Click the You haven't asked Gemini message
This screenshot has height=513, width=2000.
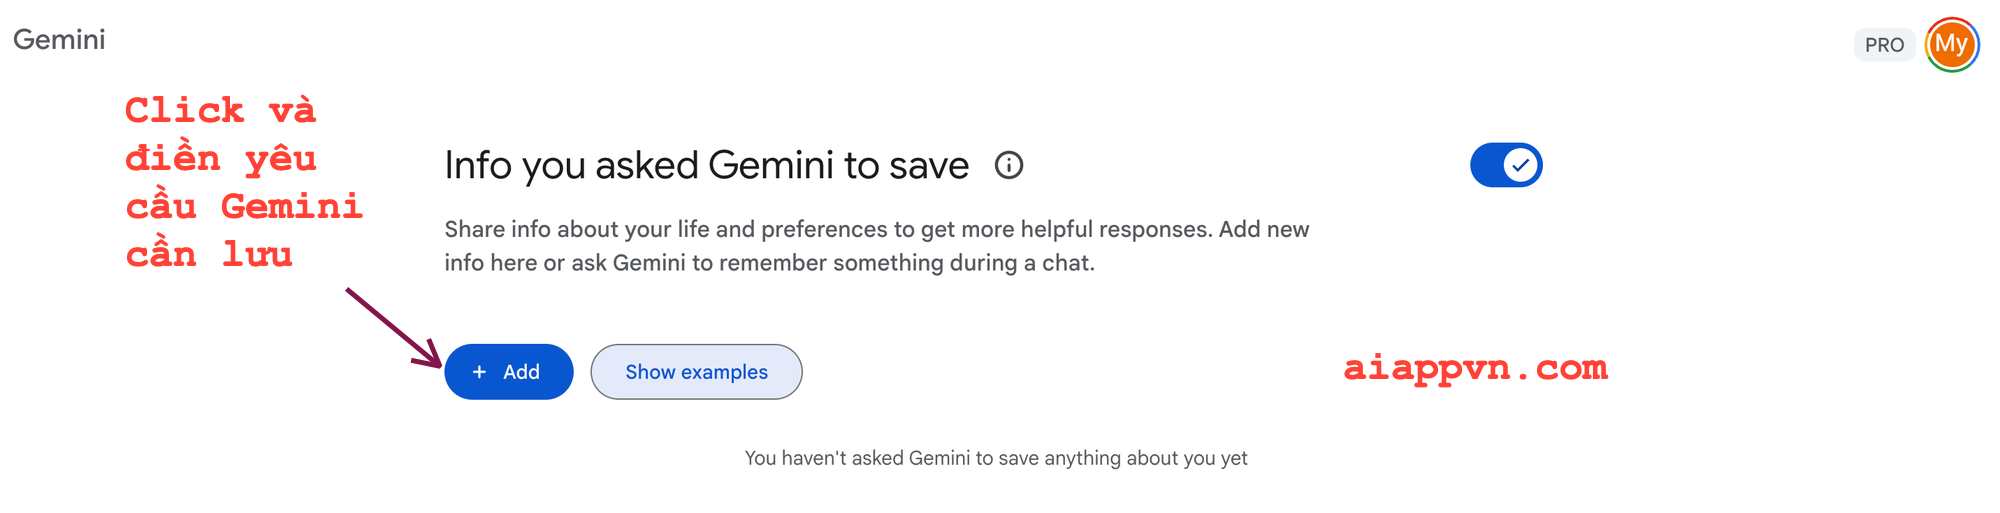pos(996,458)
